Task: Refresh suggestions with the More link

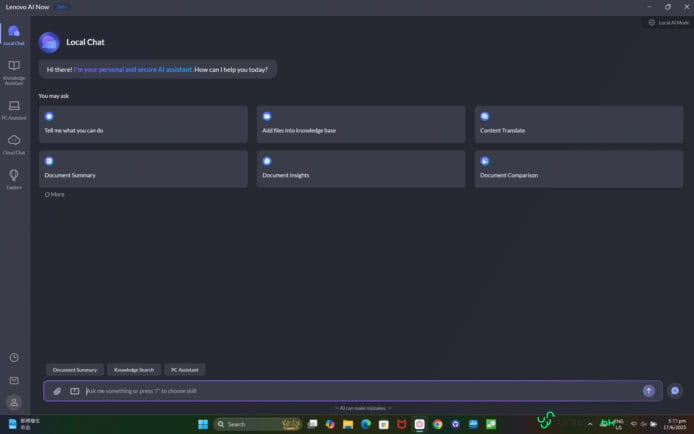Action: pos(54,194)
